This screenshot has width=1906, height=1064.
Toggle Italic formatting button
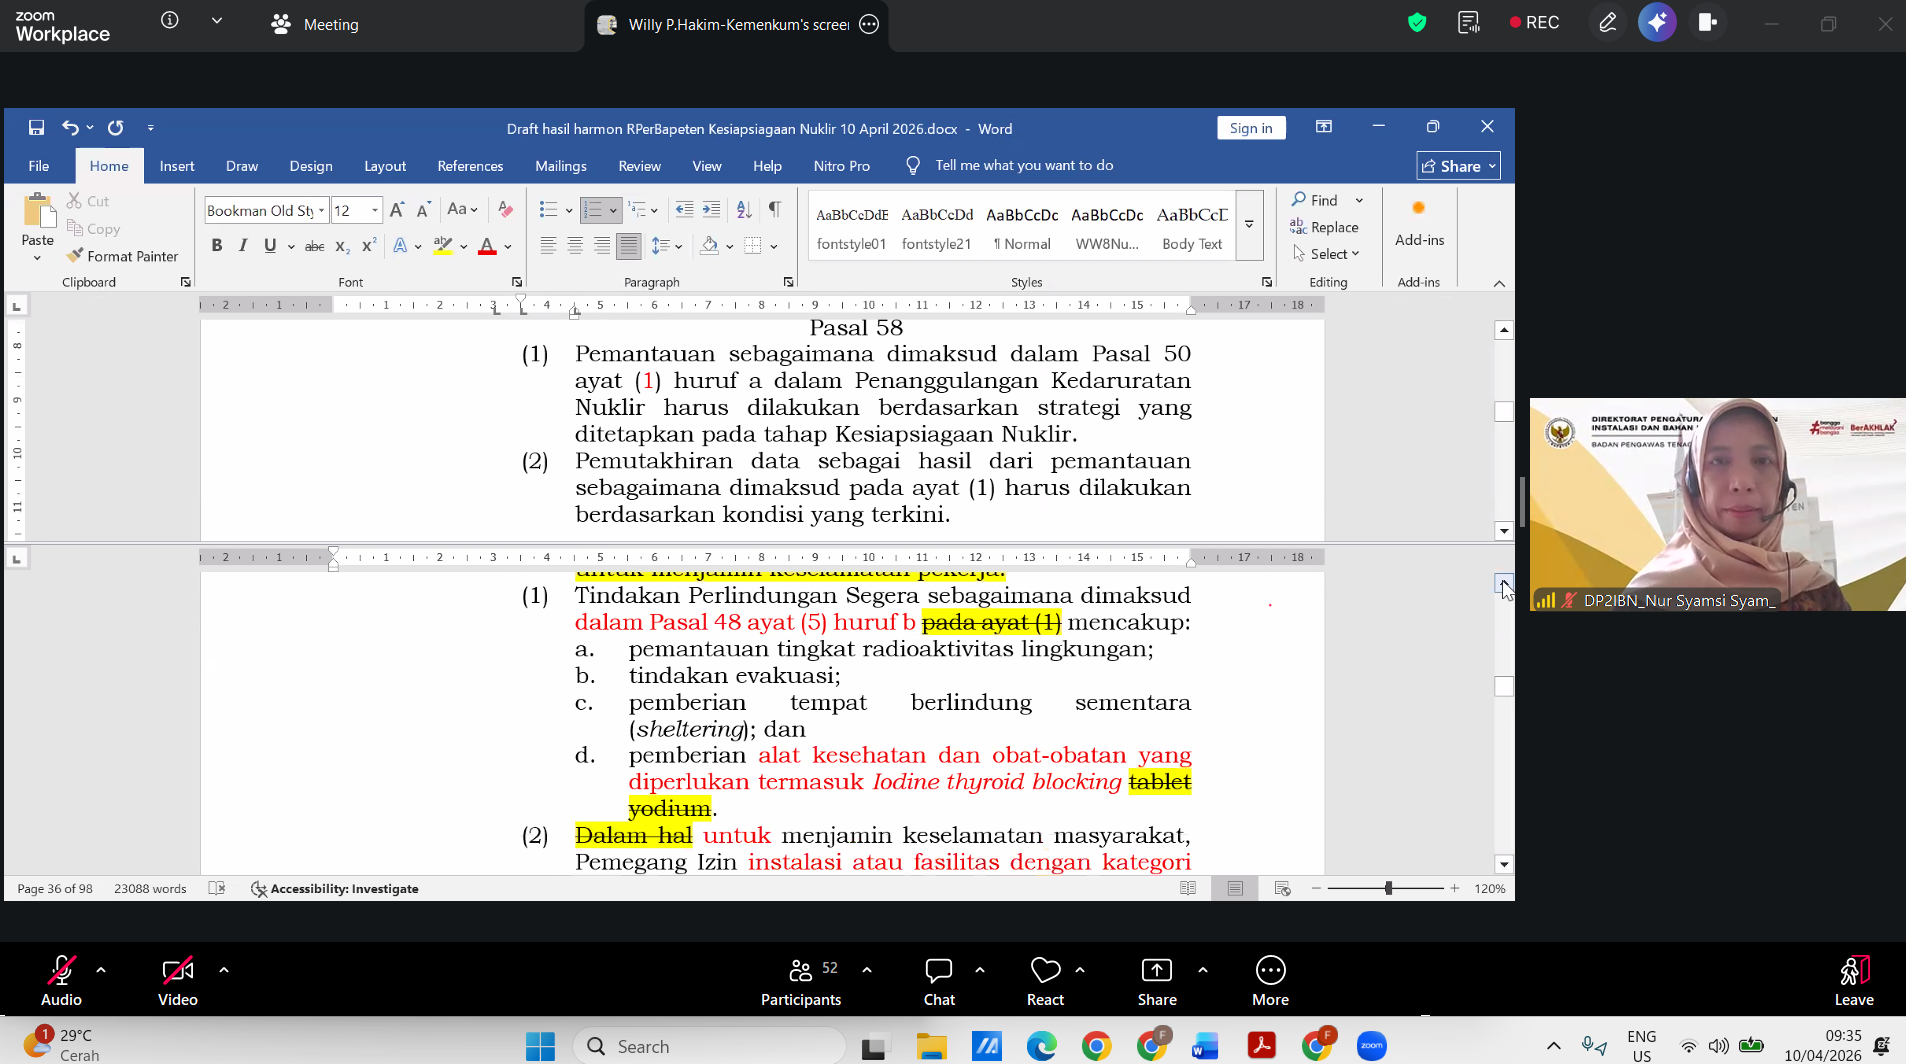click(x=243, y=245)
